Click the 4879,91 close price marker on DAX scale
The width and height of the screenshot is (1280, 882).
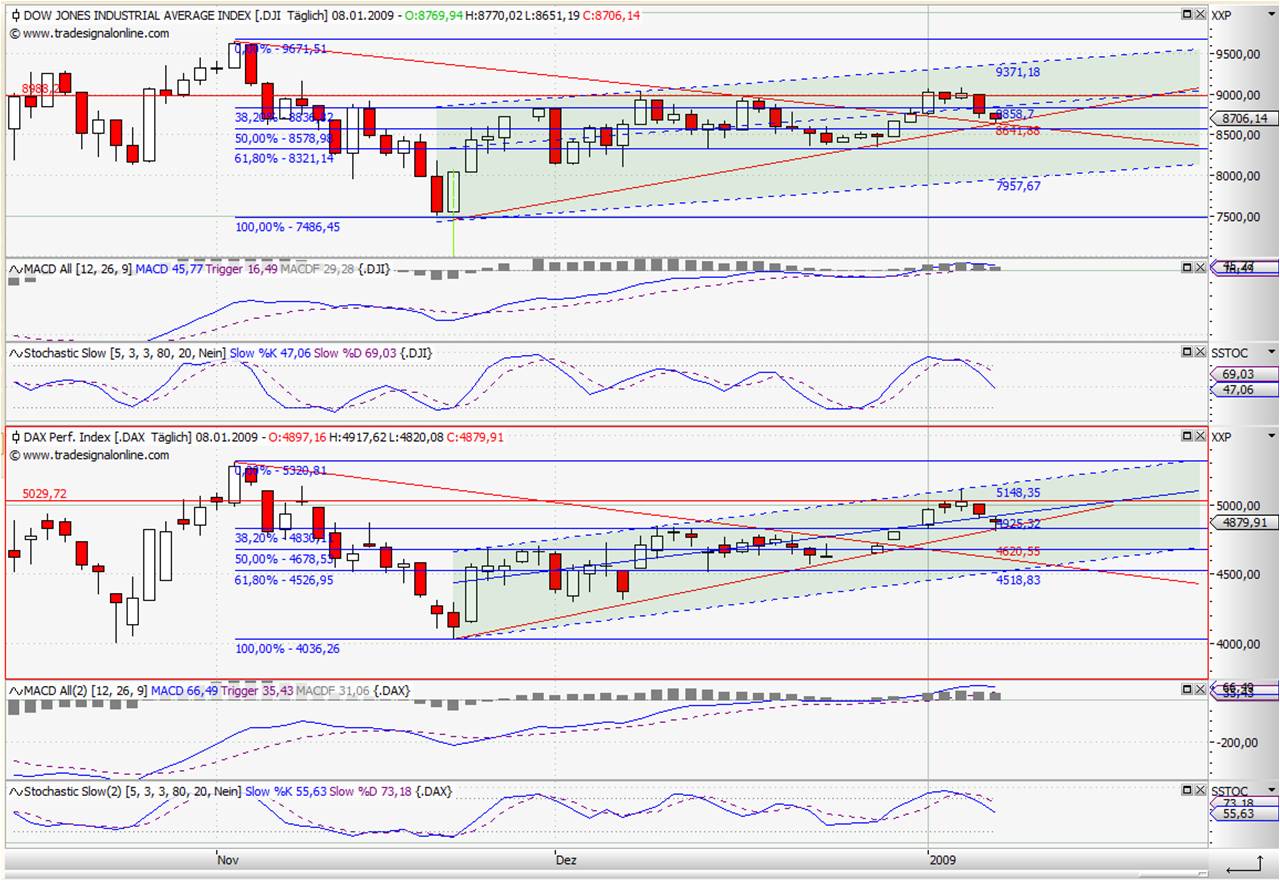[x=1244, y=523]
